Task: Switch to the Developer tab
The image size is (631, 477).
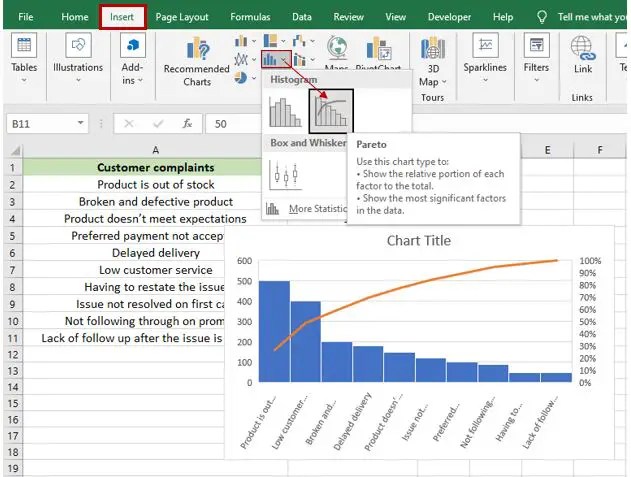Action: coord(449,17)
